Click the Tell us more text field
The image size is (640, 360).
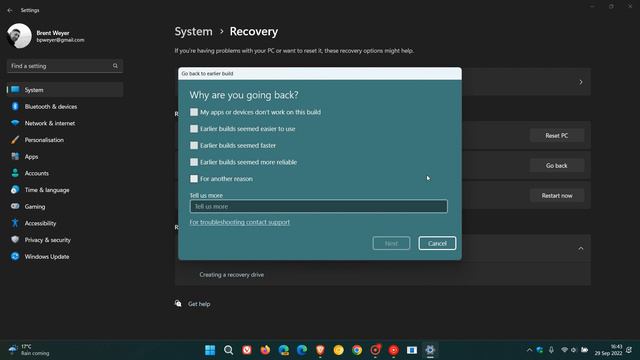pos(318,206)
